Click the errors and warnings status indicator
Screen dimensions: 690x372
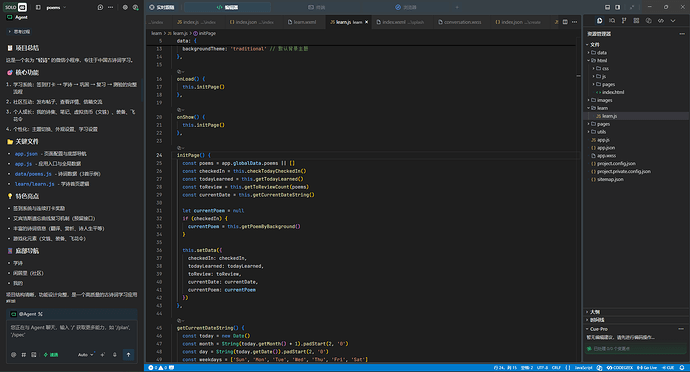point(158,368)
